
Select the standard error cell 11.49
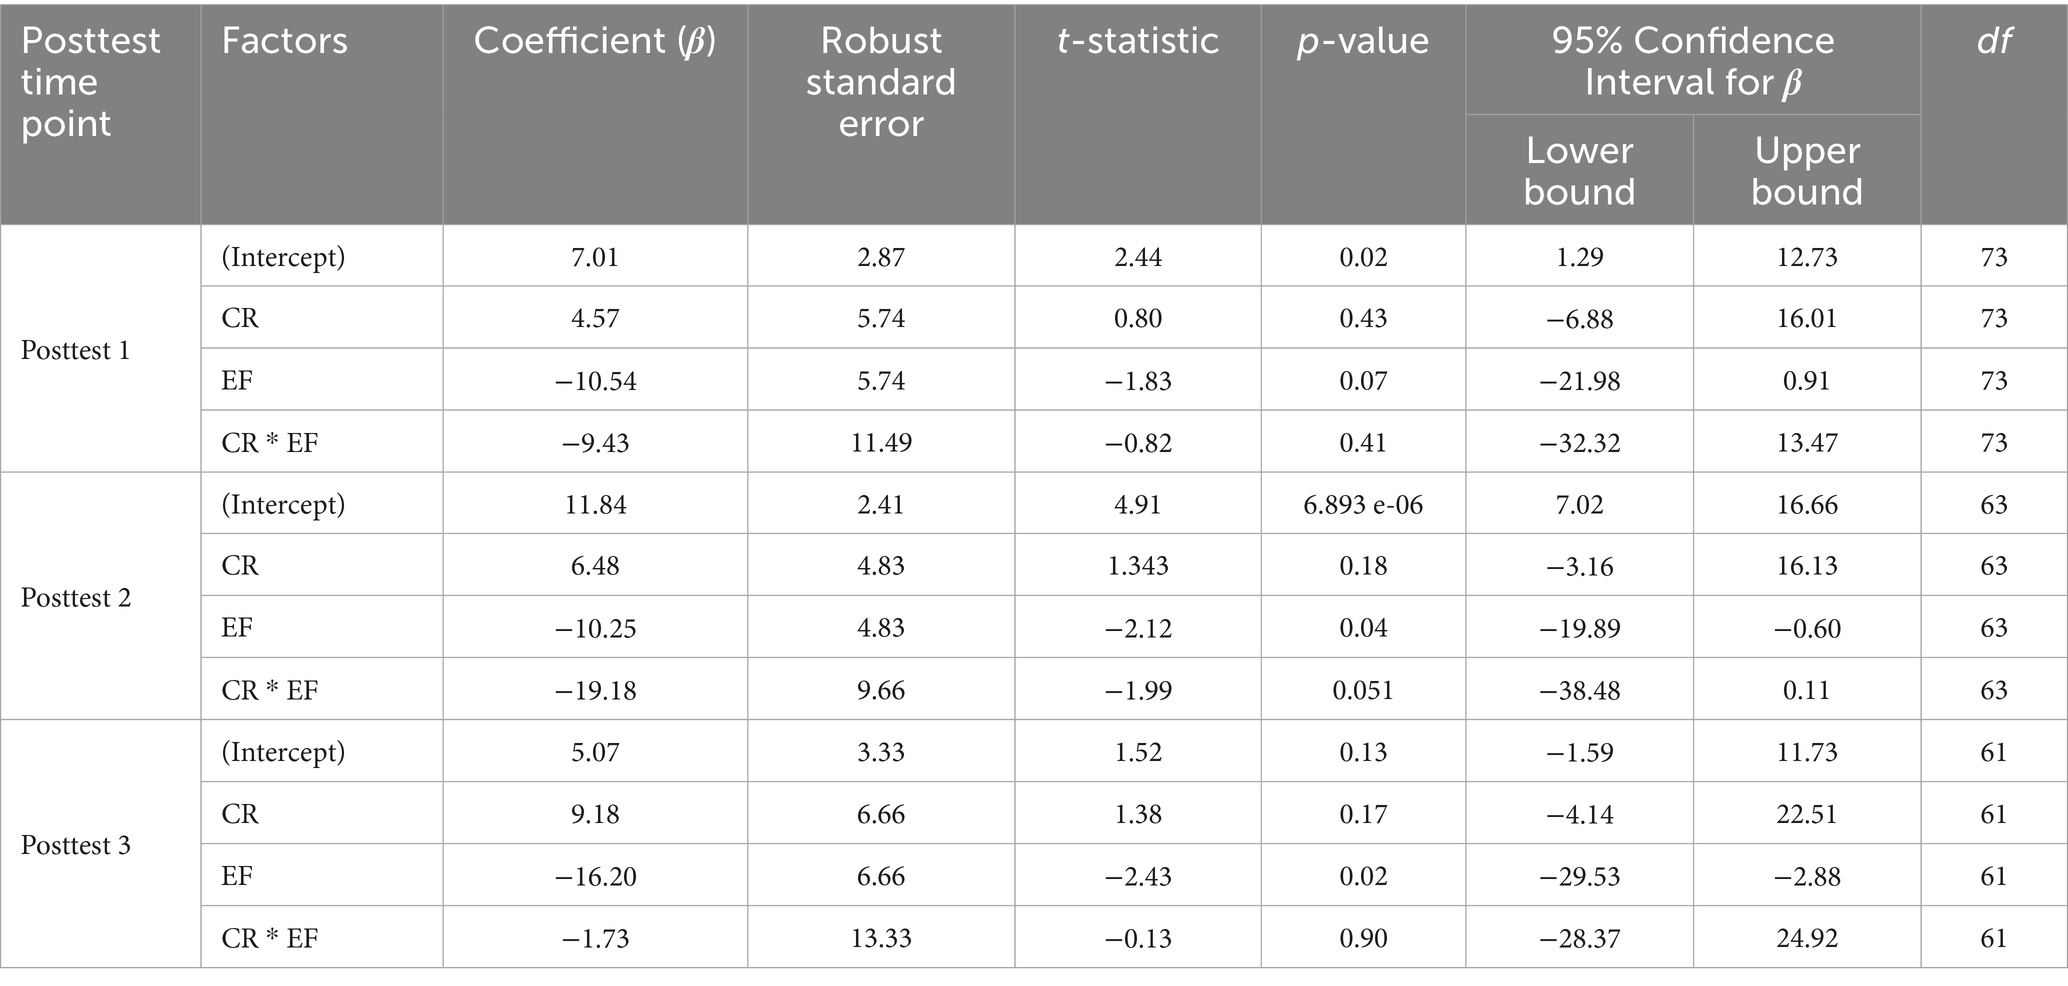point(881,443)
